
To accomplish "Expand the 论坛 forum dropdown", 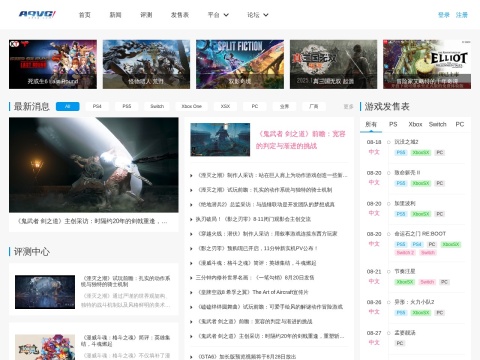I will pos(258,15).
